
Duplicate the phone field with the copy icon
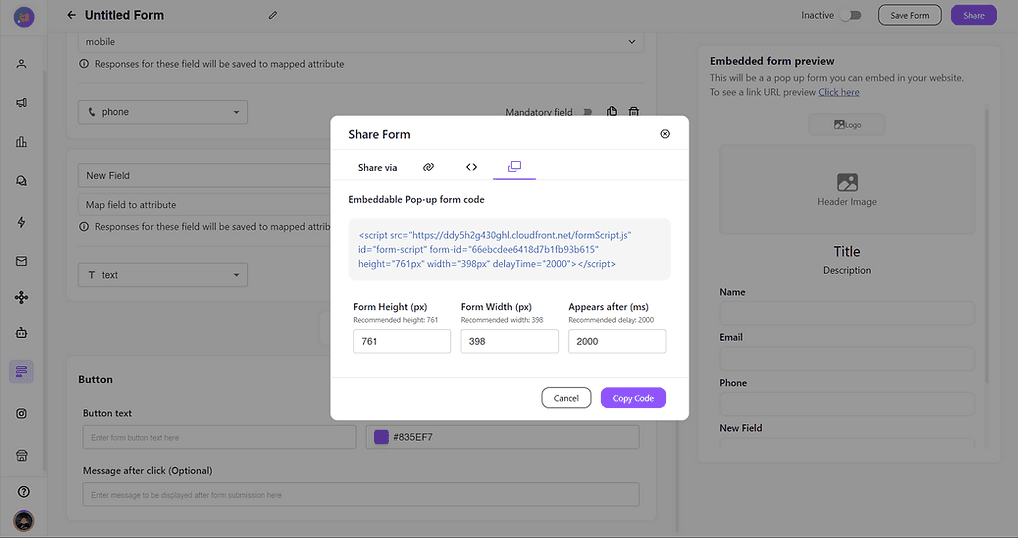pos(612,112)
